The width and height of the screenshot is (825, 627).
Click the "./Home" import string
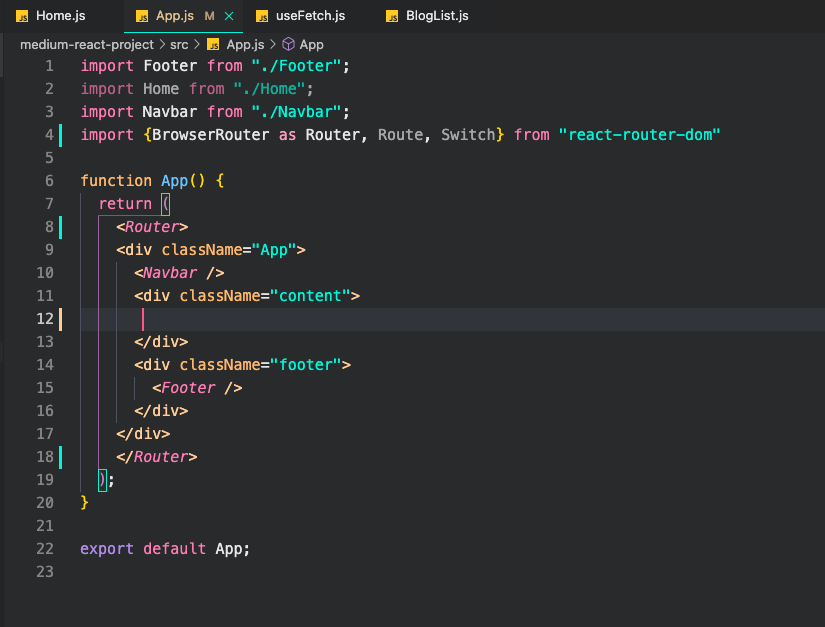click(269, 89)
